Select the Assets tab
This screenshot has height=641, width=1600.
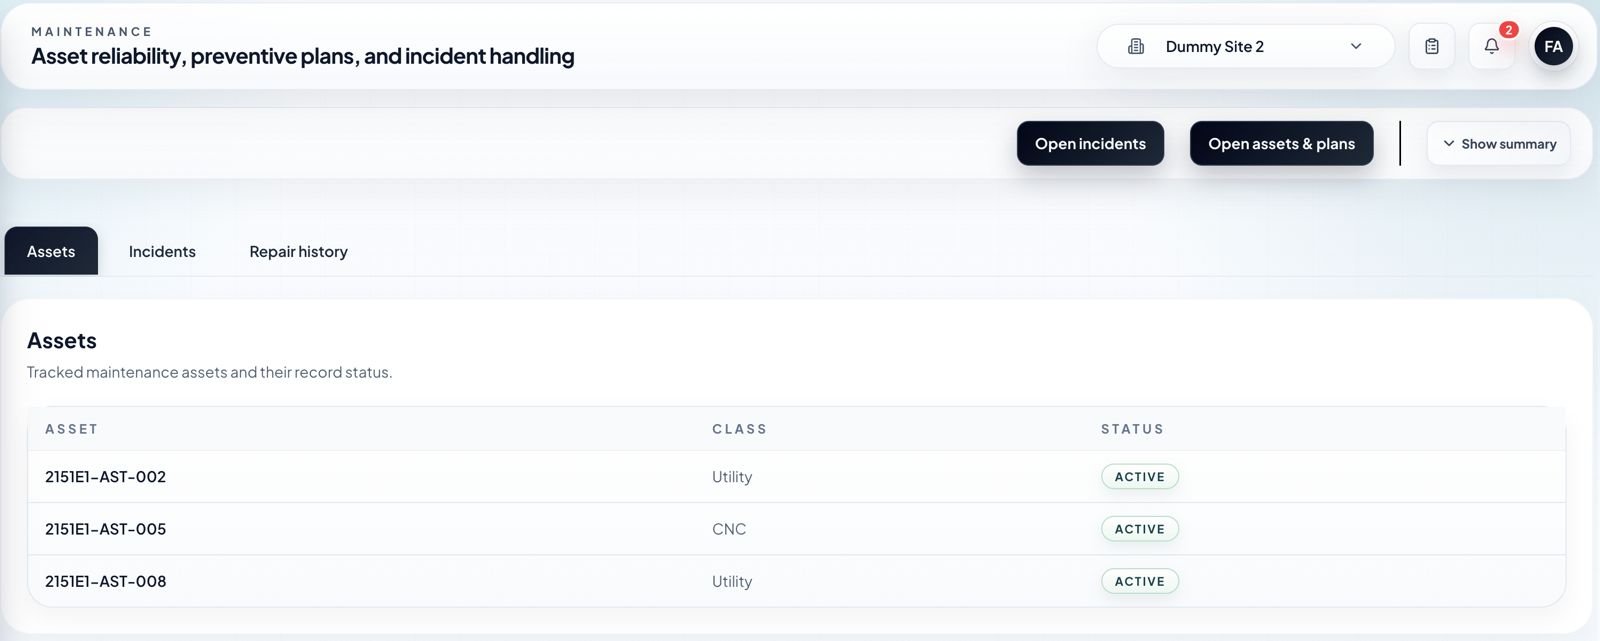(x=51, y=251)
